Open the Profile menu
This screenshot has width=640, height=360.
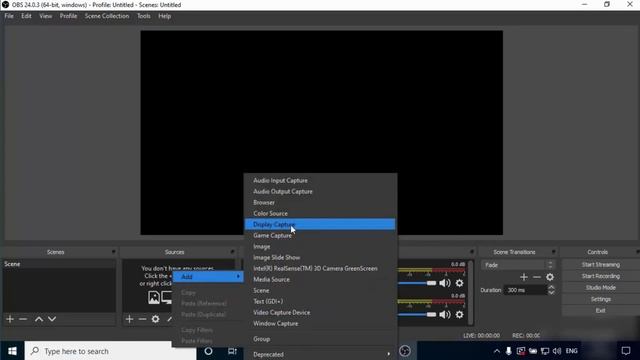point(68,16)
